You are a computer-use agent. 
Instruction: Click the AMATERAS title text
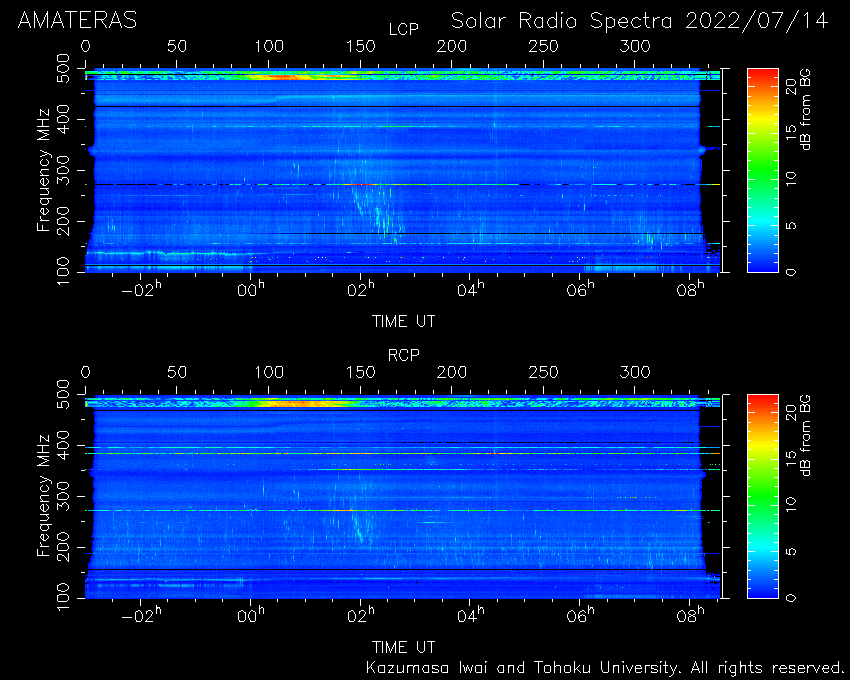[x=78, y=21]
